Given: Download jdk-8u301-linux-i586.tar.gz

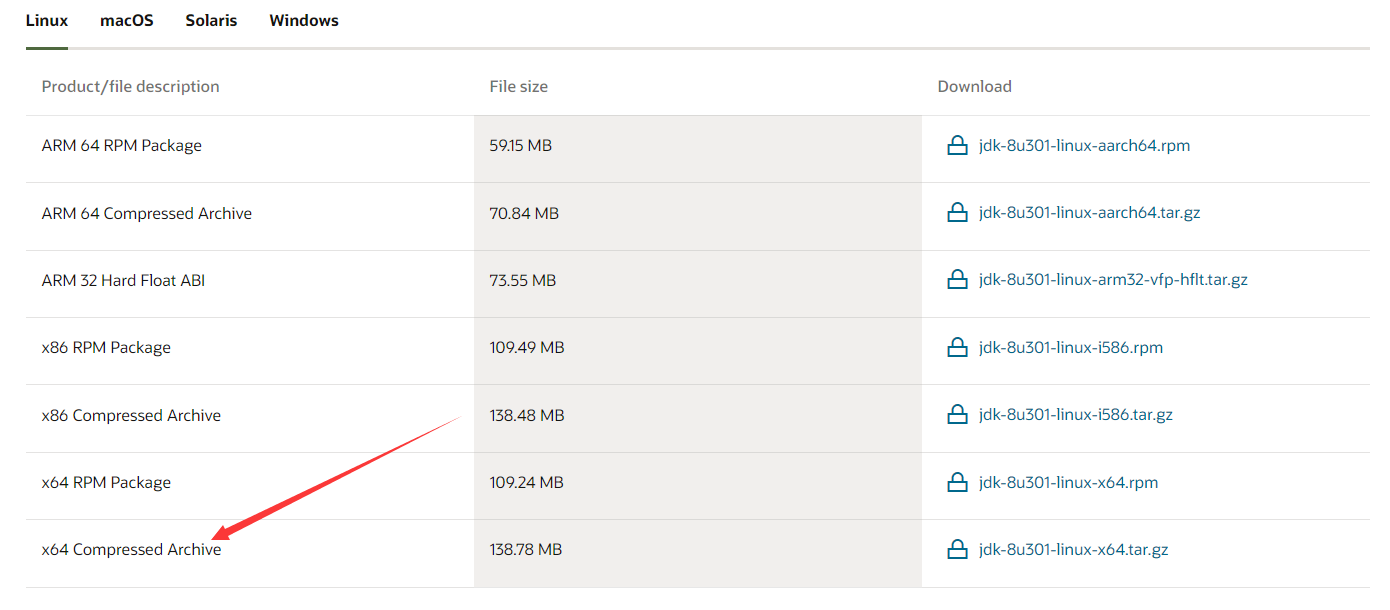Looking at the screenshot, I should (x=1076, y=415).
